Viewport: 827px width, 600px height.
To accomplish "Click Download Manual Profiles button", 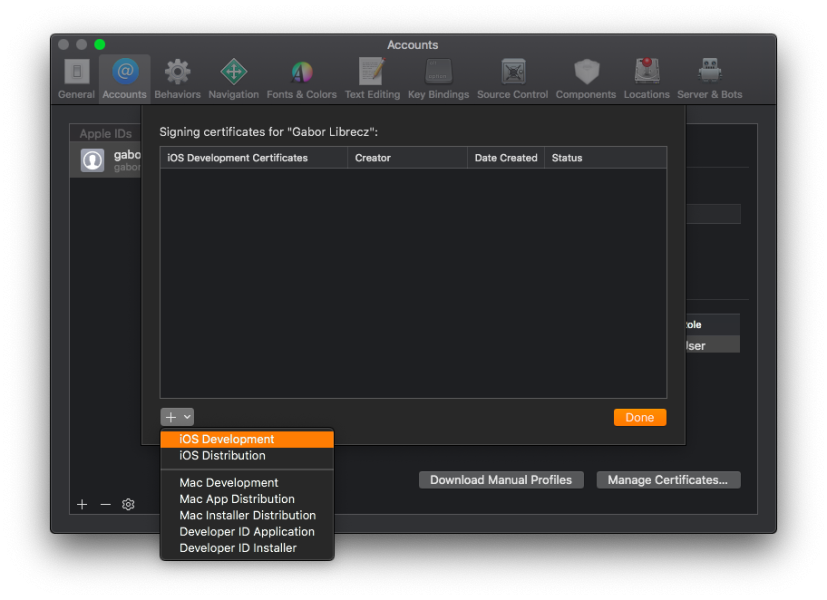I will click(x=501, y=480).
